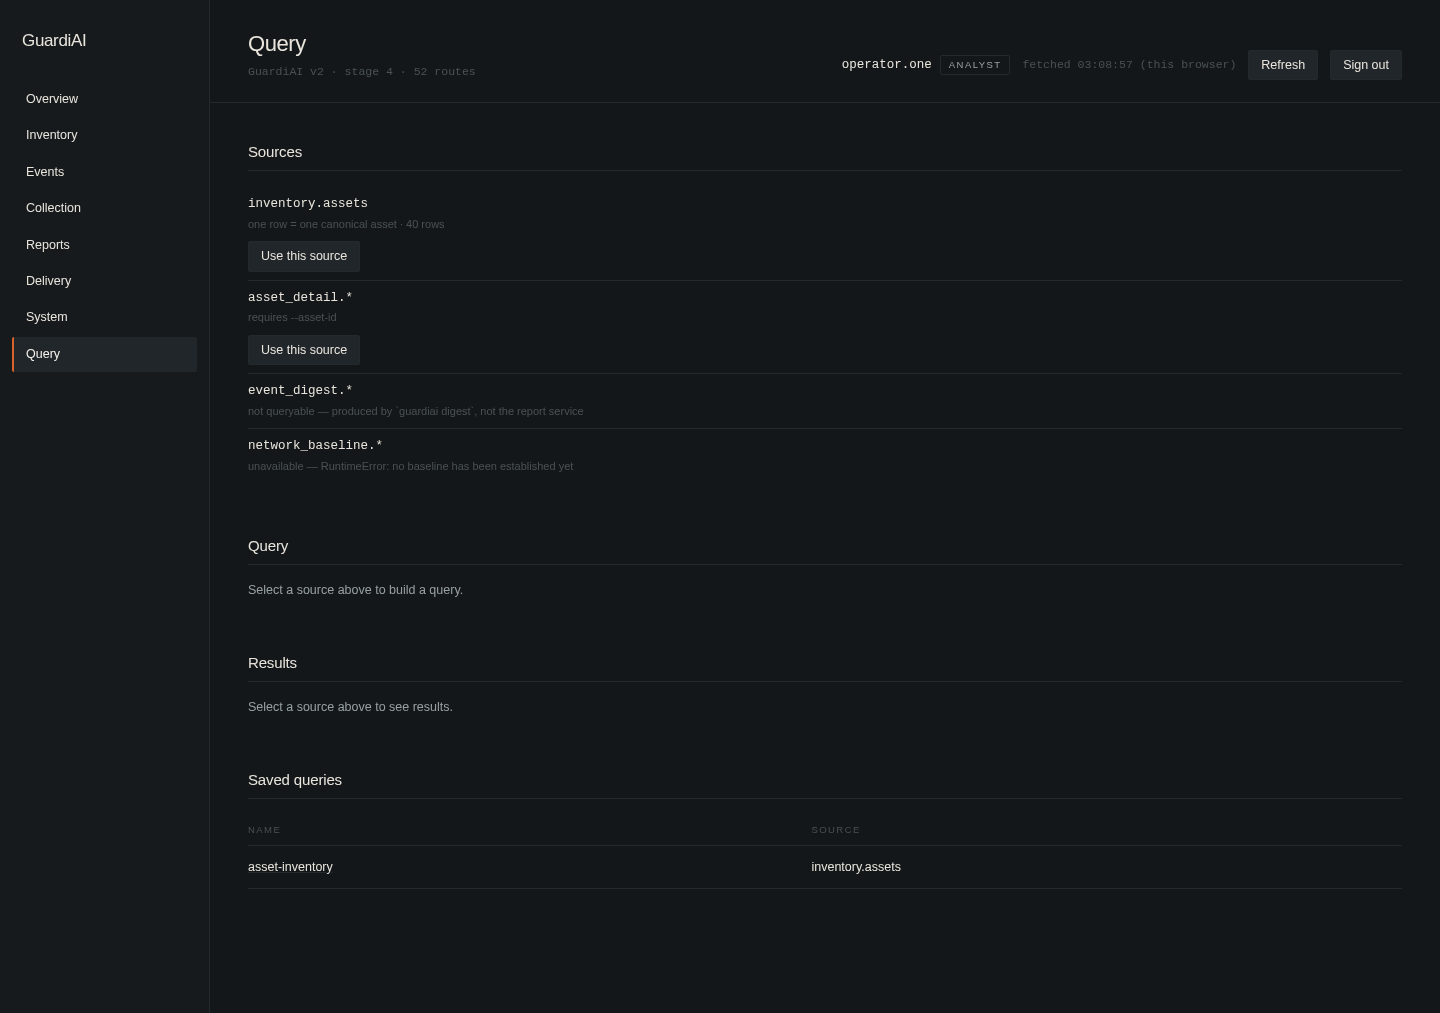Click the SOURCE column header
Screen dimensions: 1440x1013
[836, 830]
